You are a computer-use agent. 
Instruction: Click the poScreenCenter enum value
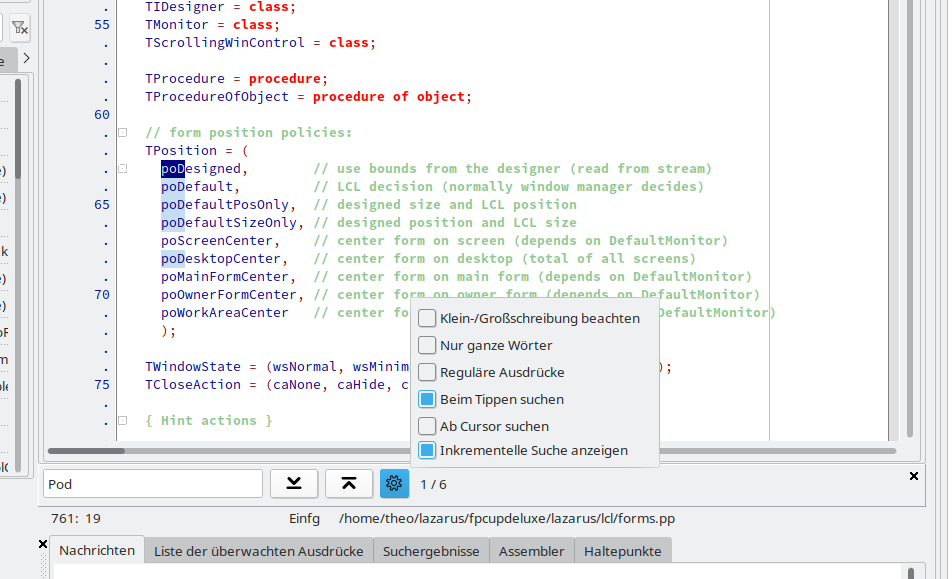click(217, 241)
